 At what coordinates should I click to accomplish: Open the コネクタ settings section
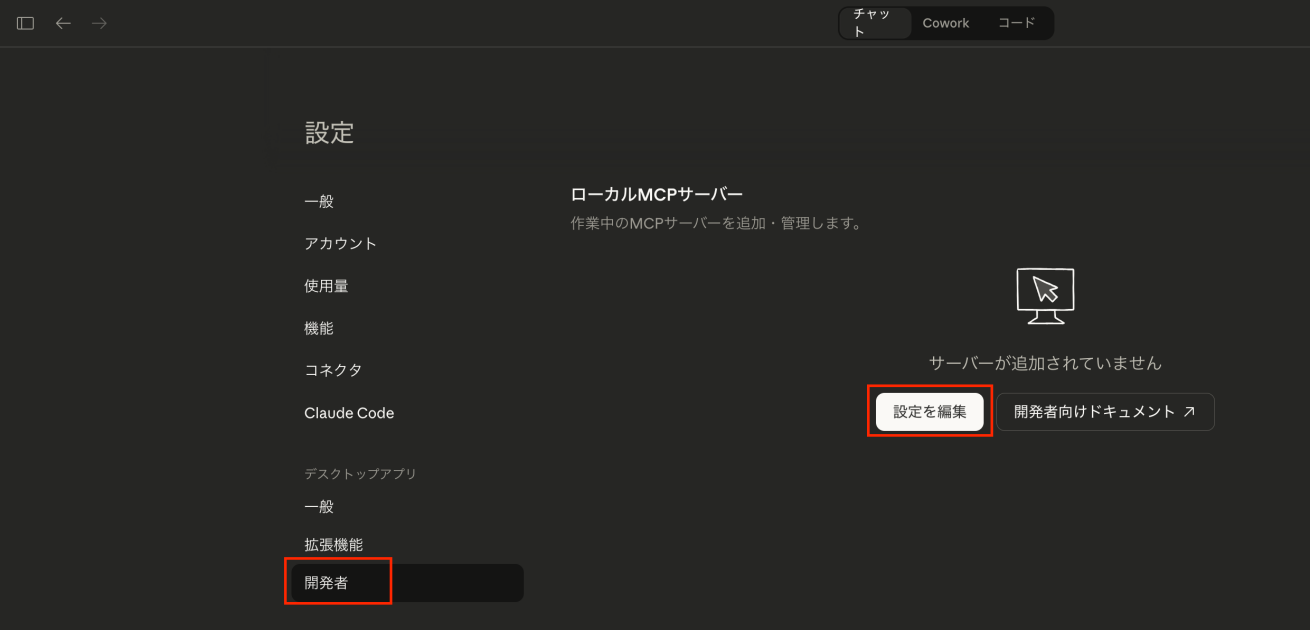point(333,369)
